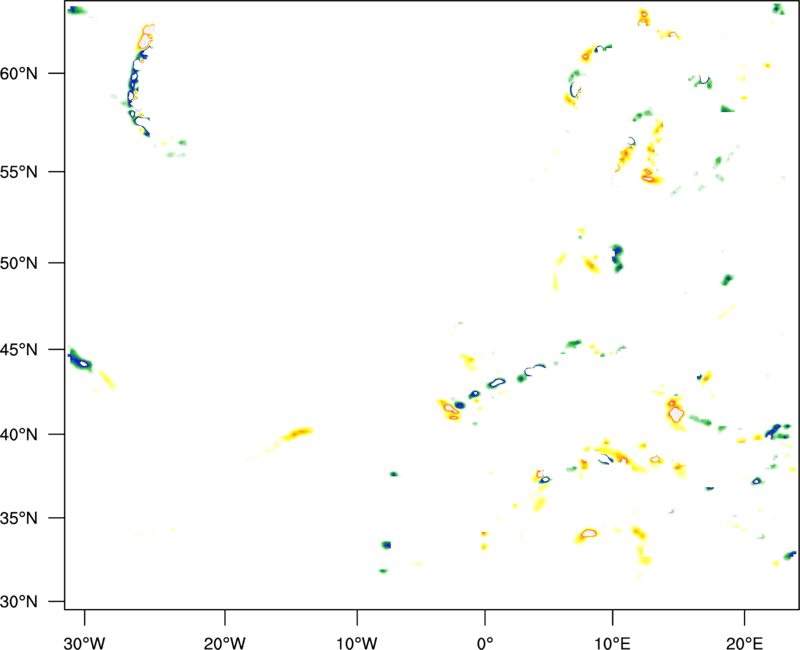Click the 40°N latitude label

click(19, 435)
